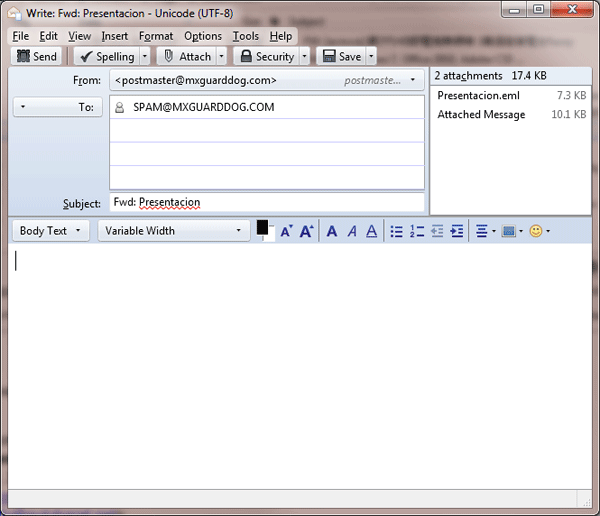The width and height of the screenshot is (600, 516).
Task: Click the indent text icon
Action: pyautogui.click(x=457, y=231)
